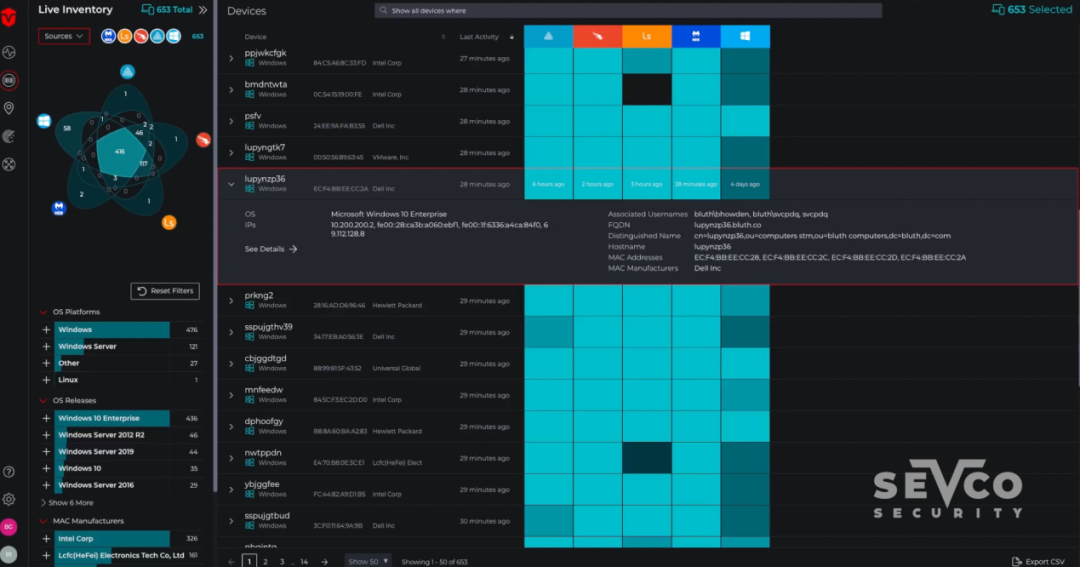Open See Details link for lupynzp36
1080x567 pixels.
(271, 249)
